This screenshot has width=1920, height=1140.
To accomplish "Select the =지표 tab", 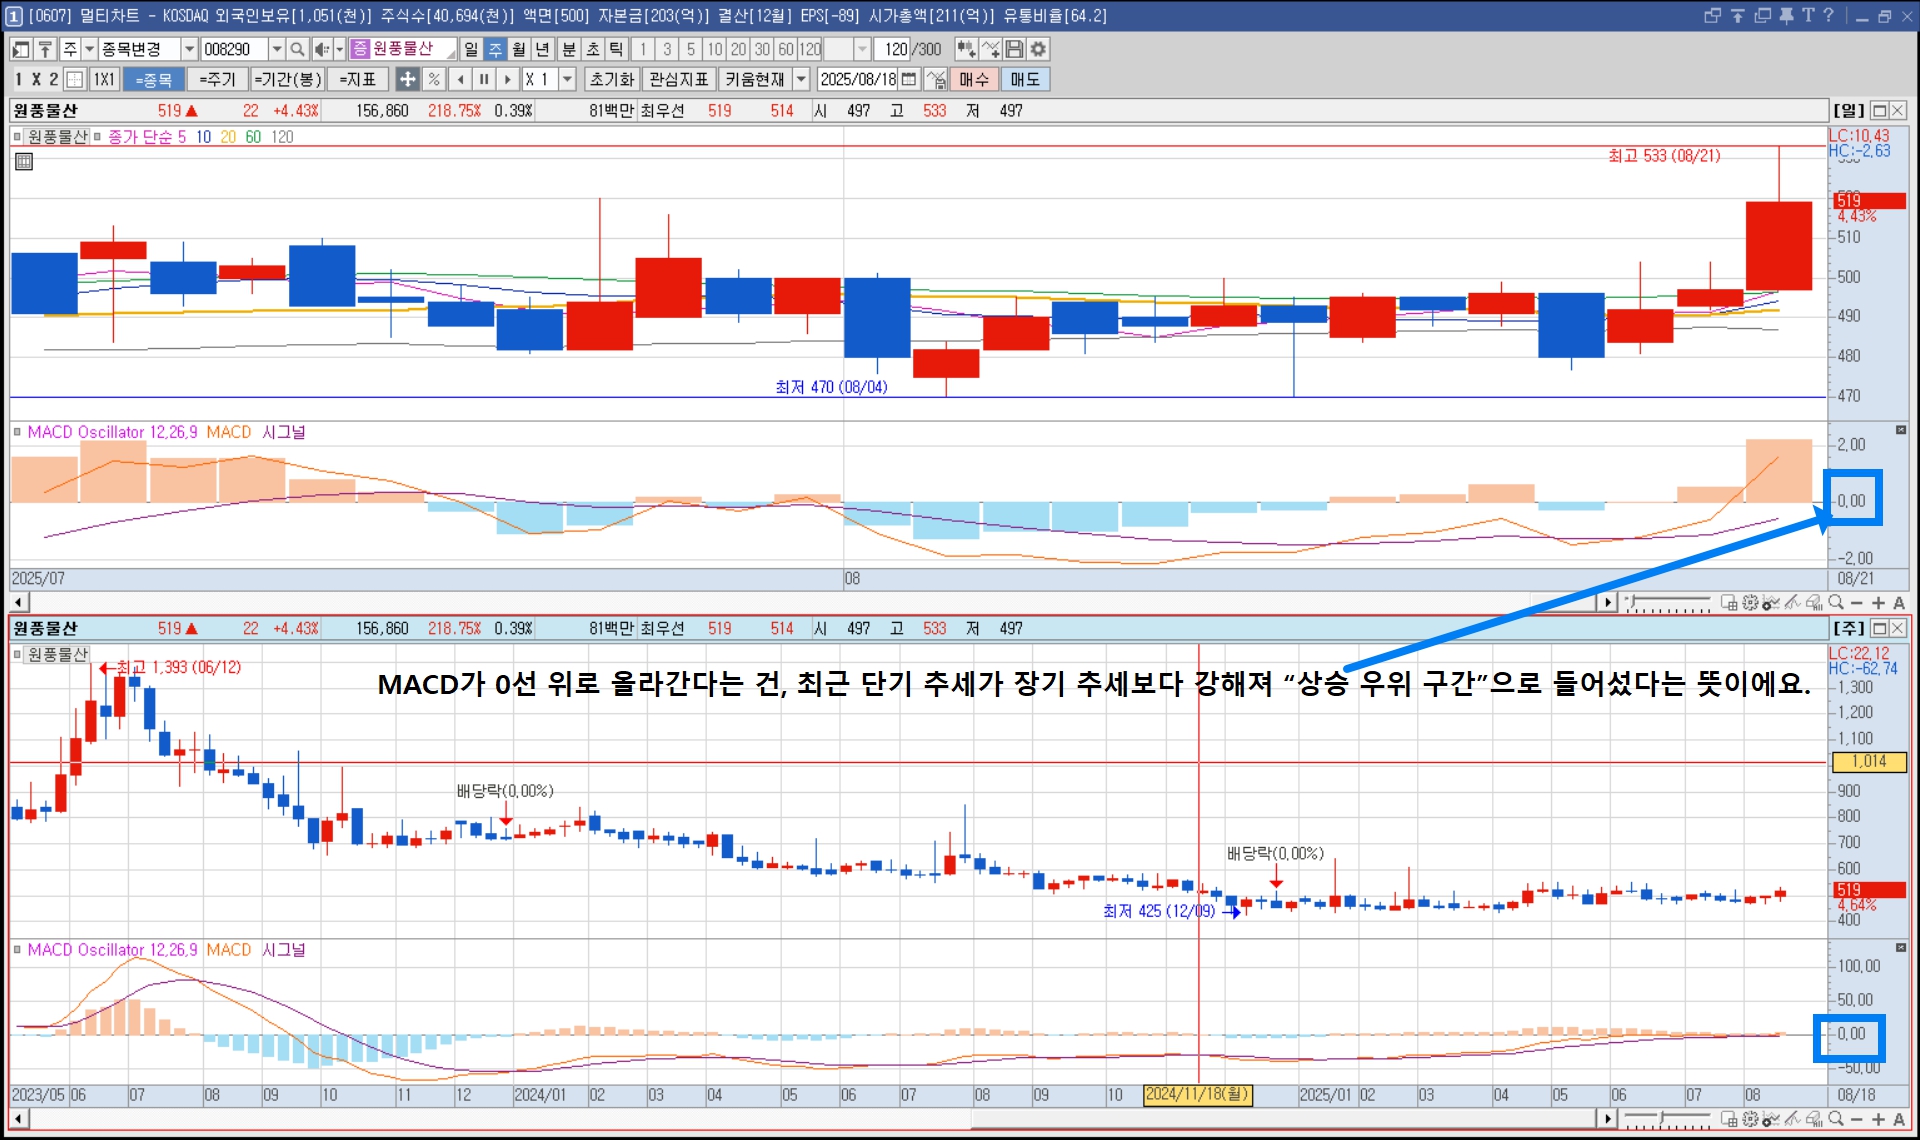I will coord(357,79).
